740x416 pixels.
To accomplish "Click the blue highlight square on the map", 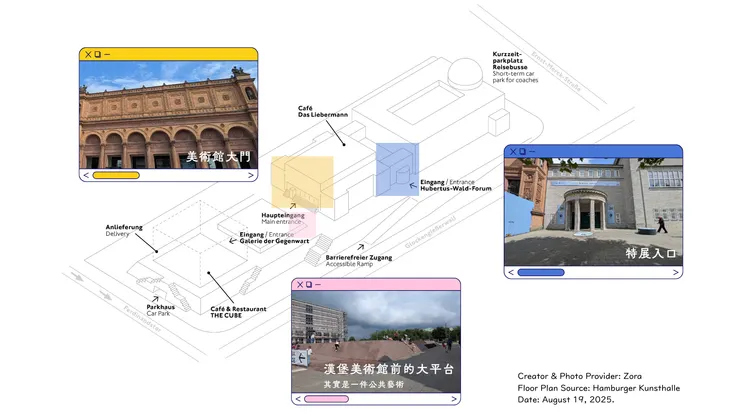I will click(397, 170).
